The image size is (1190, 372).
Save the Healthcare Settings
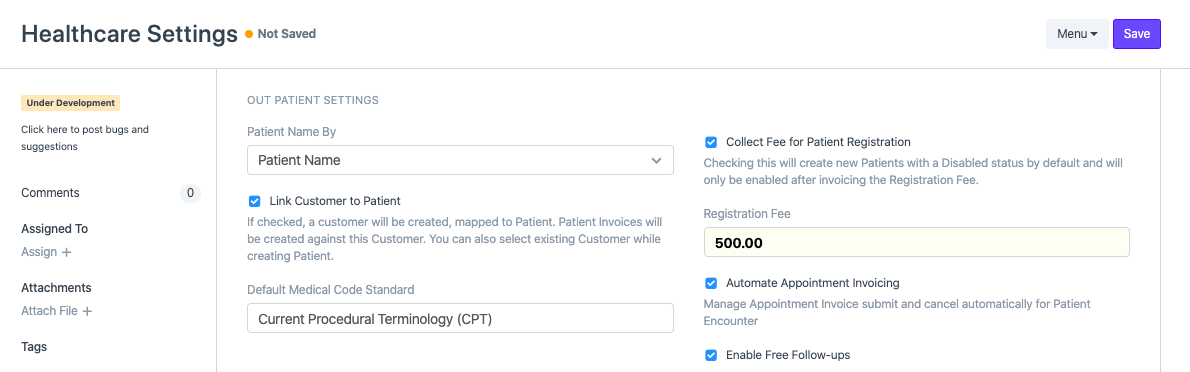pos(1136,34)
